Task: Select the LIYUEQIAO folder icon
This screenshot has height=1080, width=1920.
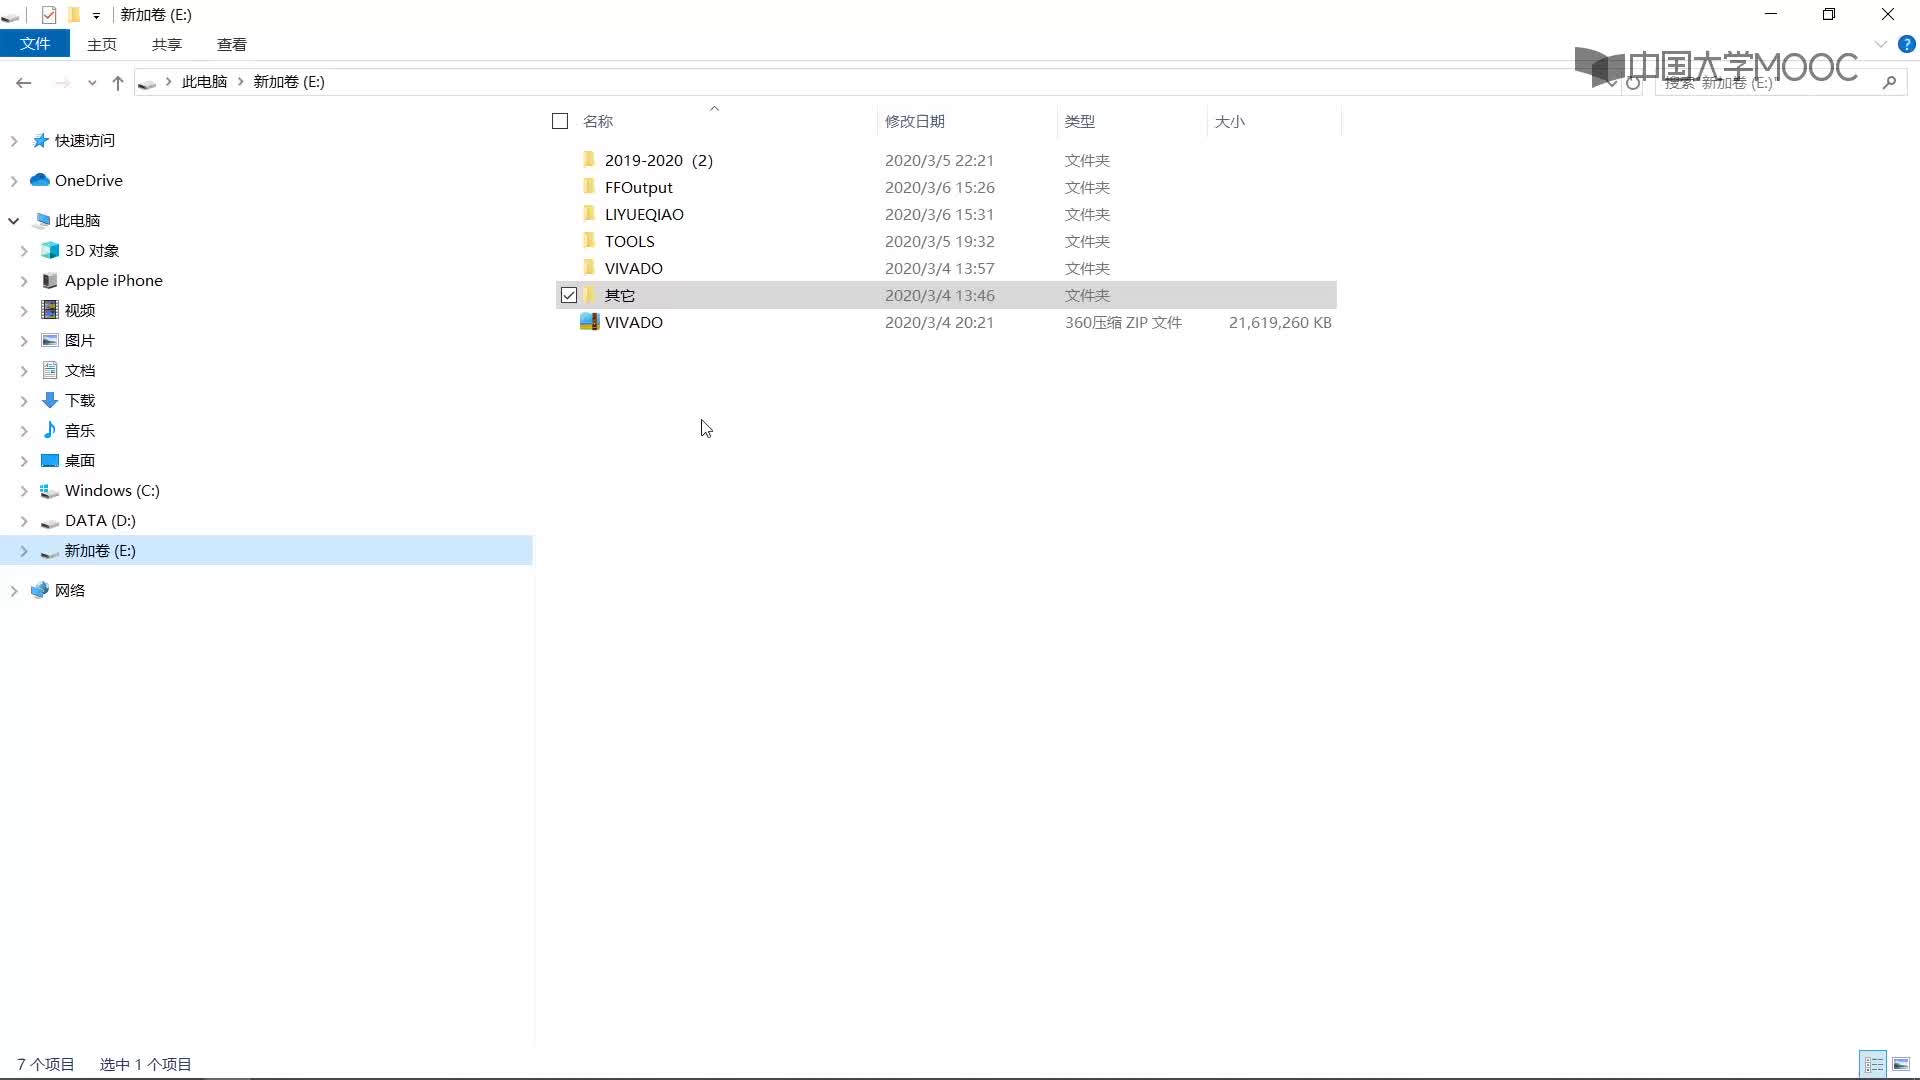Action: pos(589,213)
